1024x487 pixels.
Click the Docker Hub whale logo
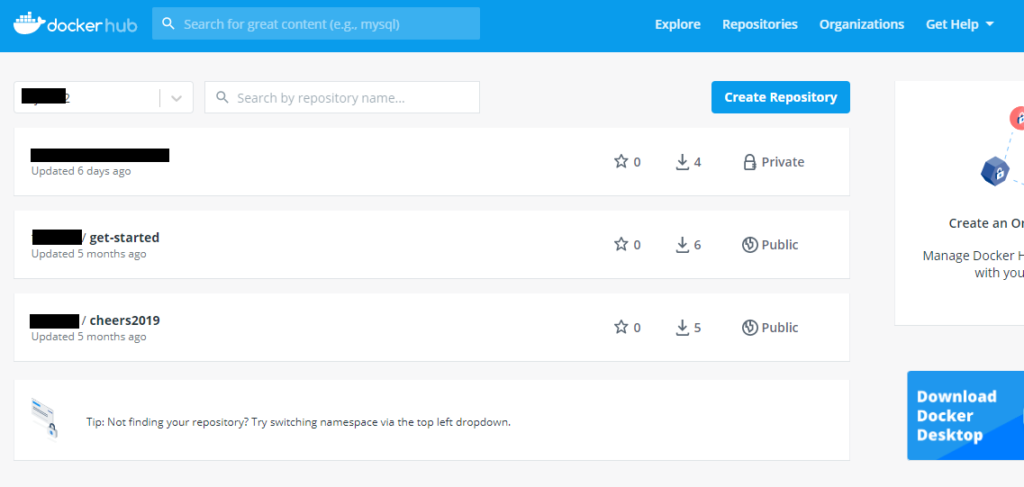click(29, 24)
